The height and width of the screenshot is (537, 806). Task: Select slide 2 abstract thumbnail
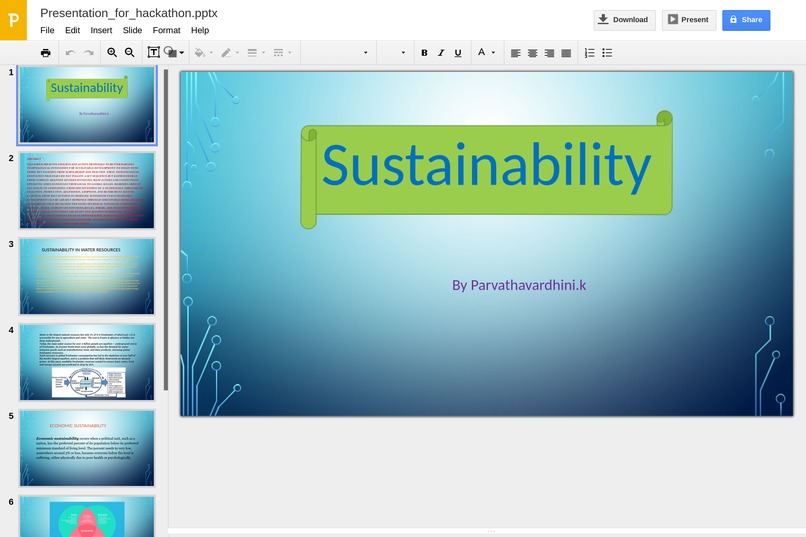87,191
